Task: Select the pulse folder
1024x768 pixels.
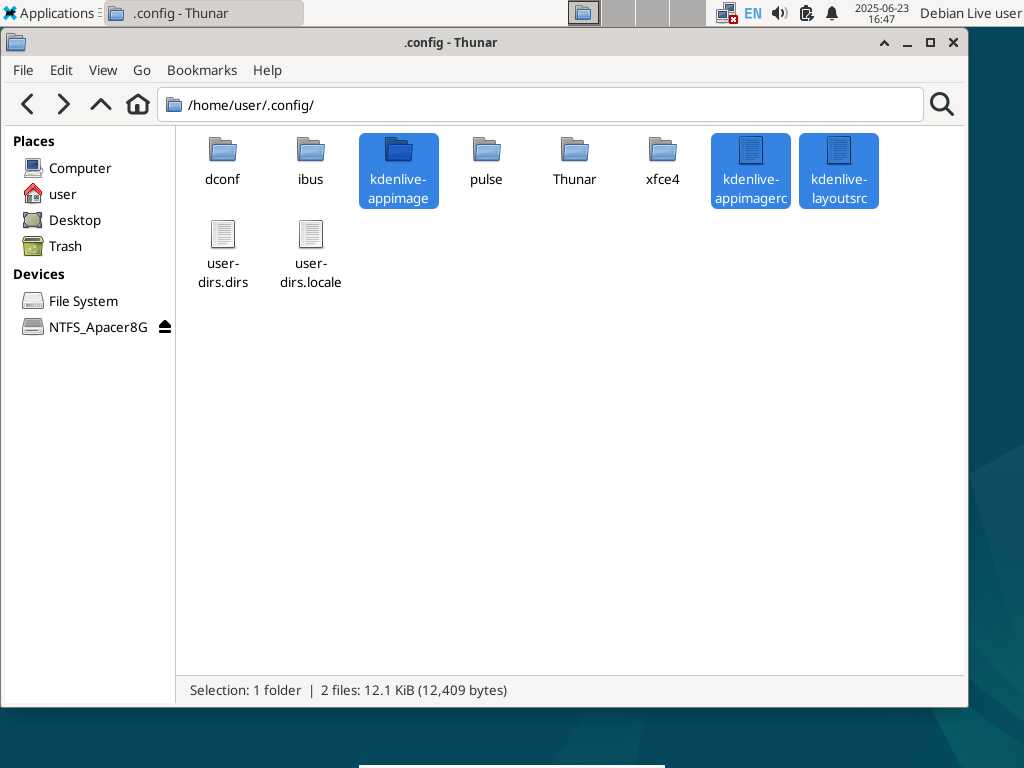Action: pyautogui.click(x=487, y=161)
